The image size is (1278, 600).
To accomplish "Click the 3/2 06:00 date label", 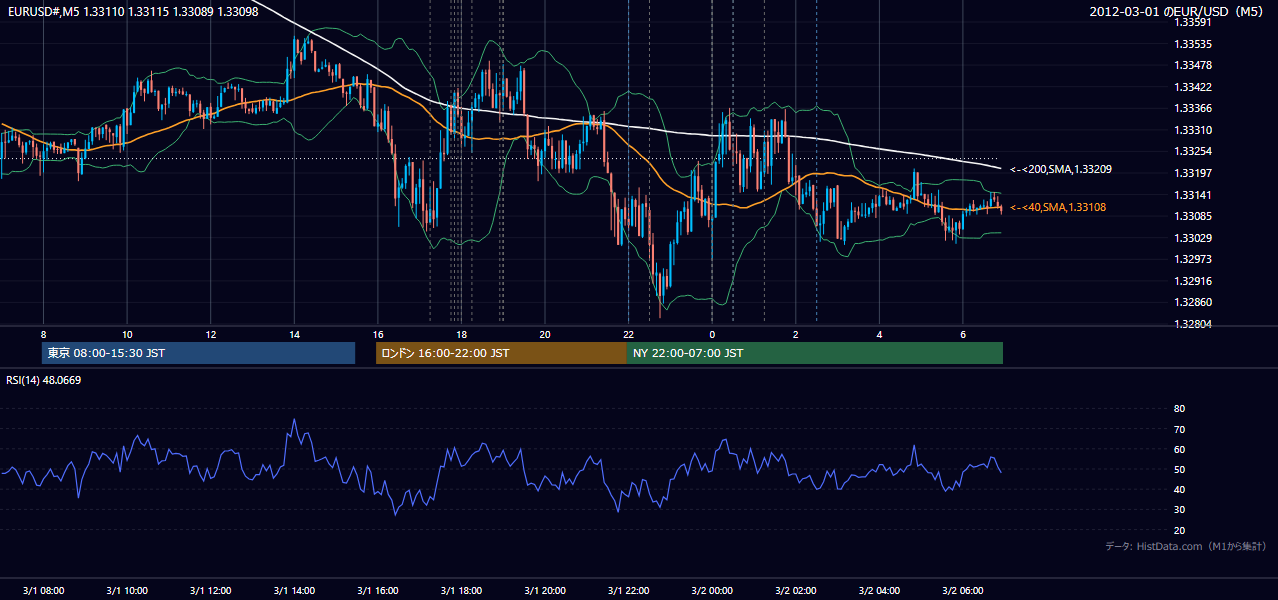I will pos(962,590).
